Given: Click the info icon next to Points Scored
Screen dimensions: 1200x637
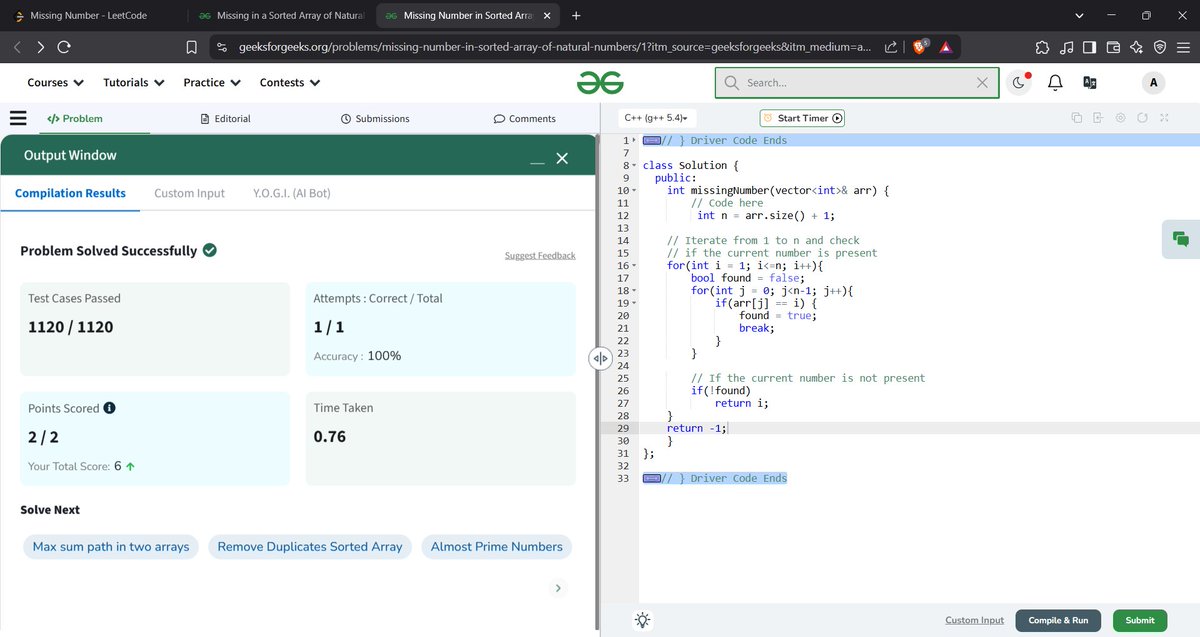Looking at the screenshot, I should point(109,408).
